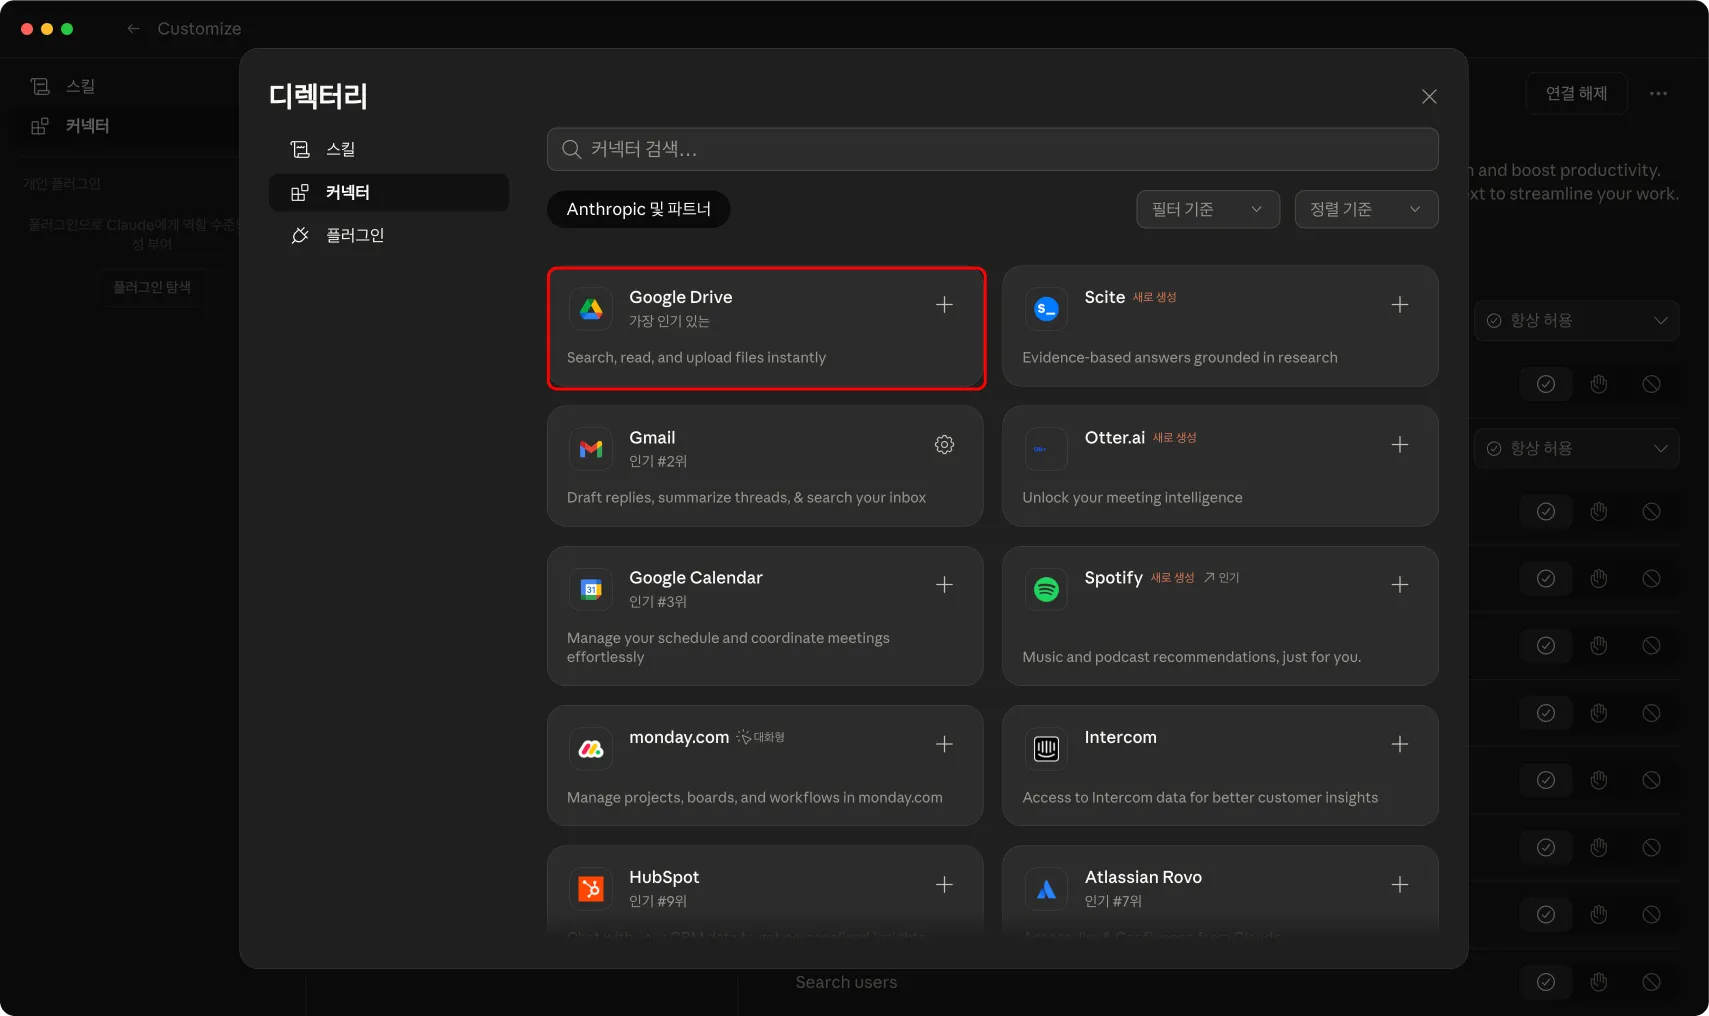Image resolution: width=1709 pixels, height=1016 pixels.
Task: Click the HubSpot logo icon
Action: [591, 889]
